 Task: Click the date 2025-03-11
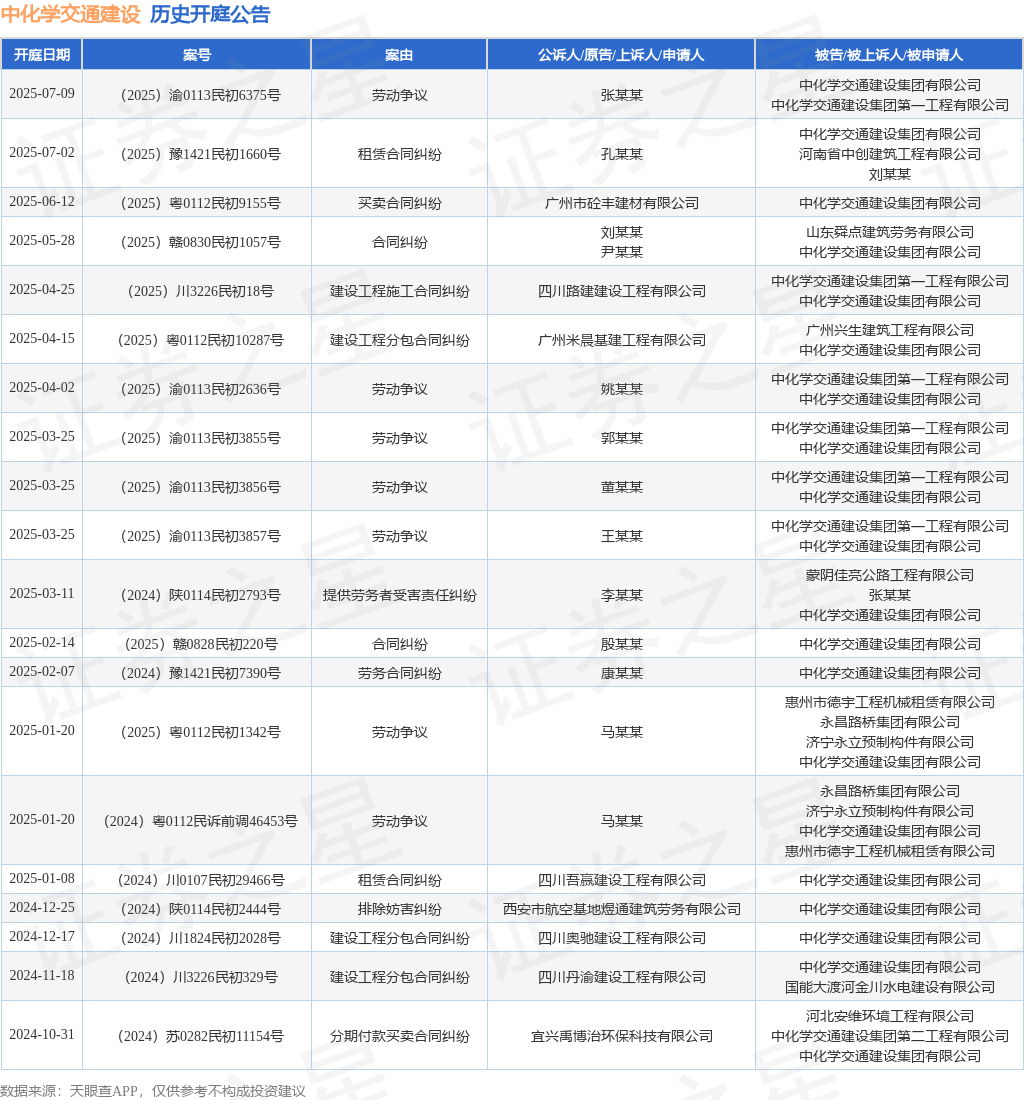(42, 594)
